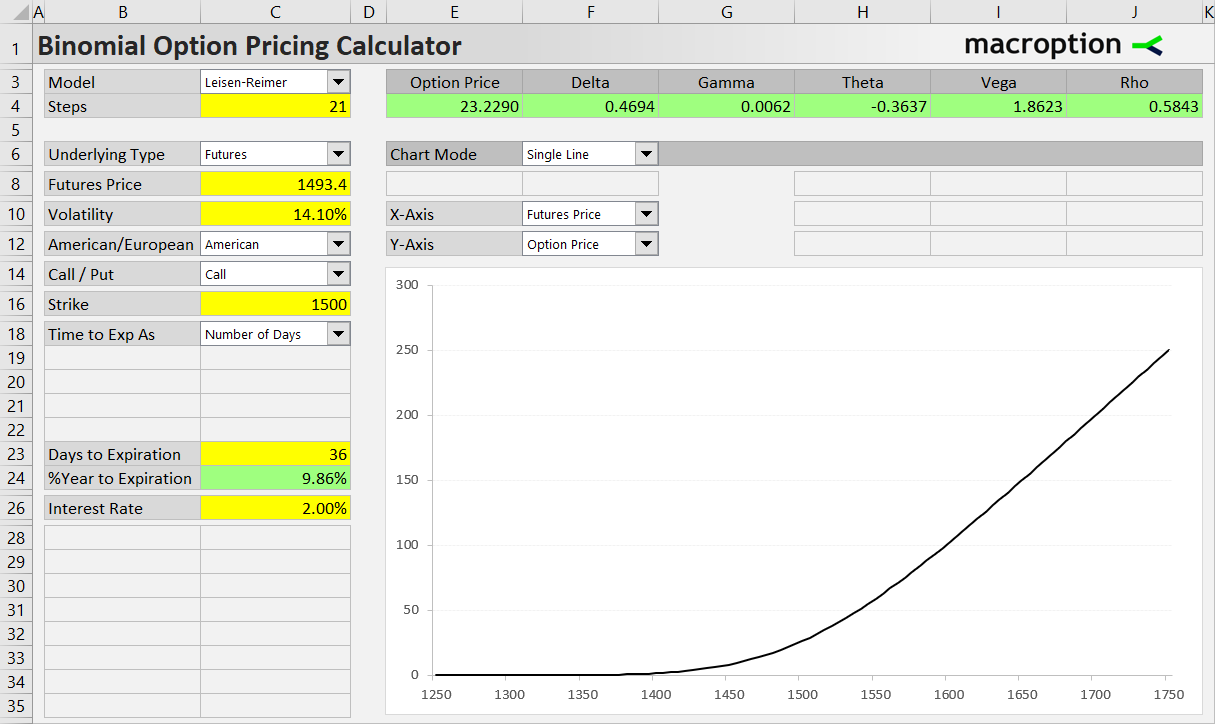The height and width of the screenshot is (724, 1215).
Task: Click the Gamma value 0.0062
Action: (726, 106)
